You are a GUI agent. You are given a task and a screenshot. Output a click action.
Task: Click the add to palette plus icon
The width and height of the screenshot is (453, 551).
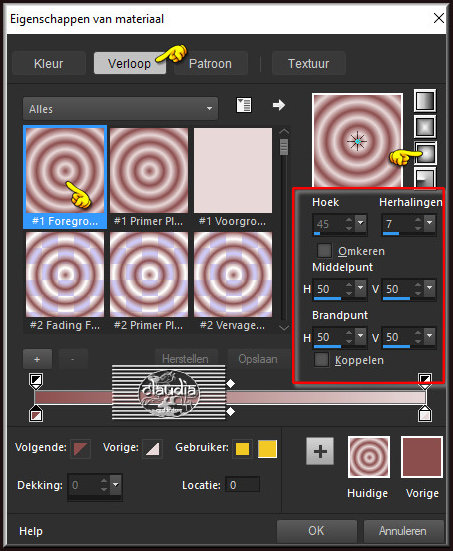point(320,451)
